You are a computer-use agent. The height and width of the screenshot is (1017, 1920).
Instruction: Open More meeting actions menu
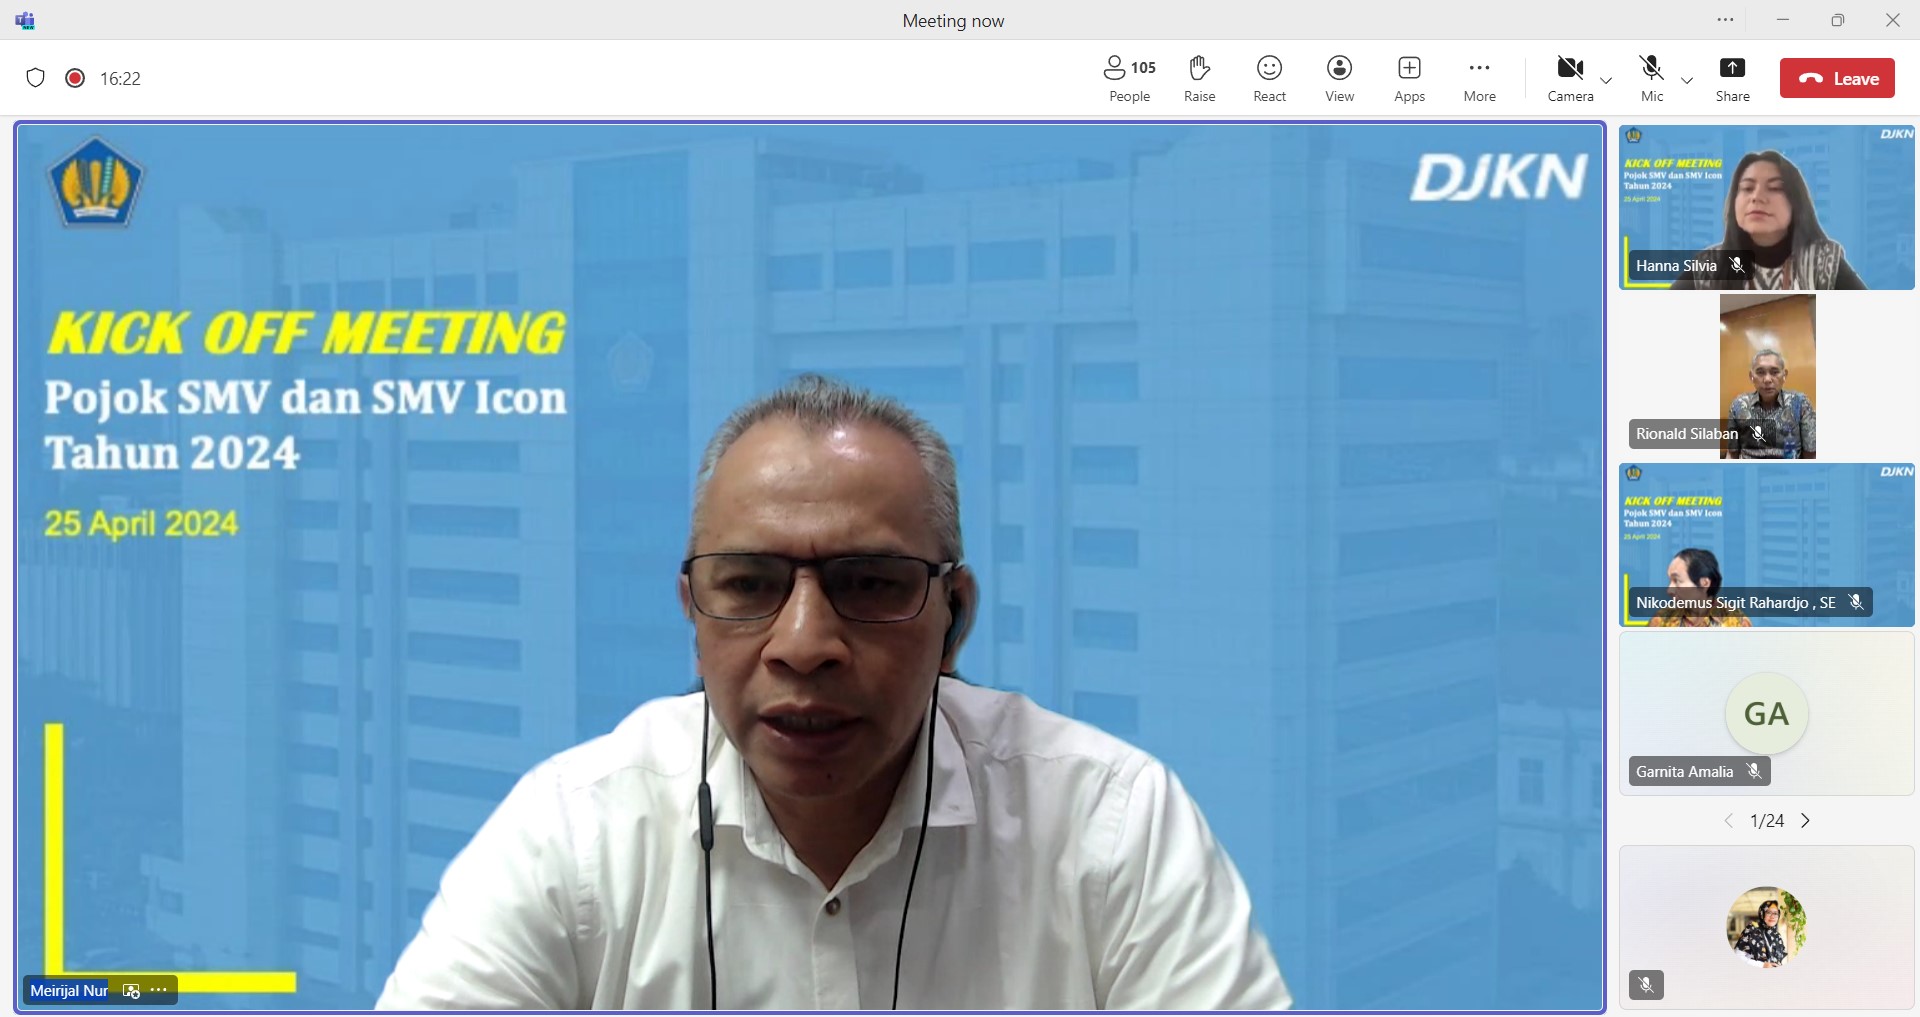1479,78
